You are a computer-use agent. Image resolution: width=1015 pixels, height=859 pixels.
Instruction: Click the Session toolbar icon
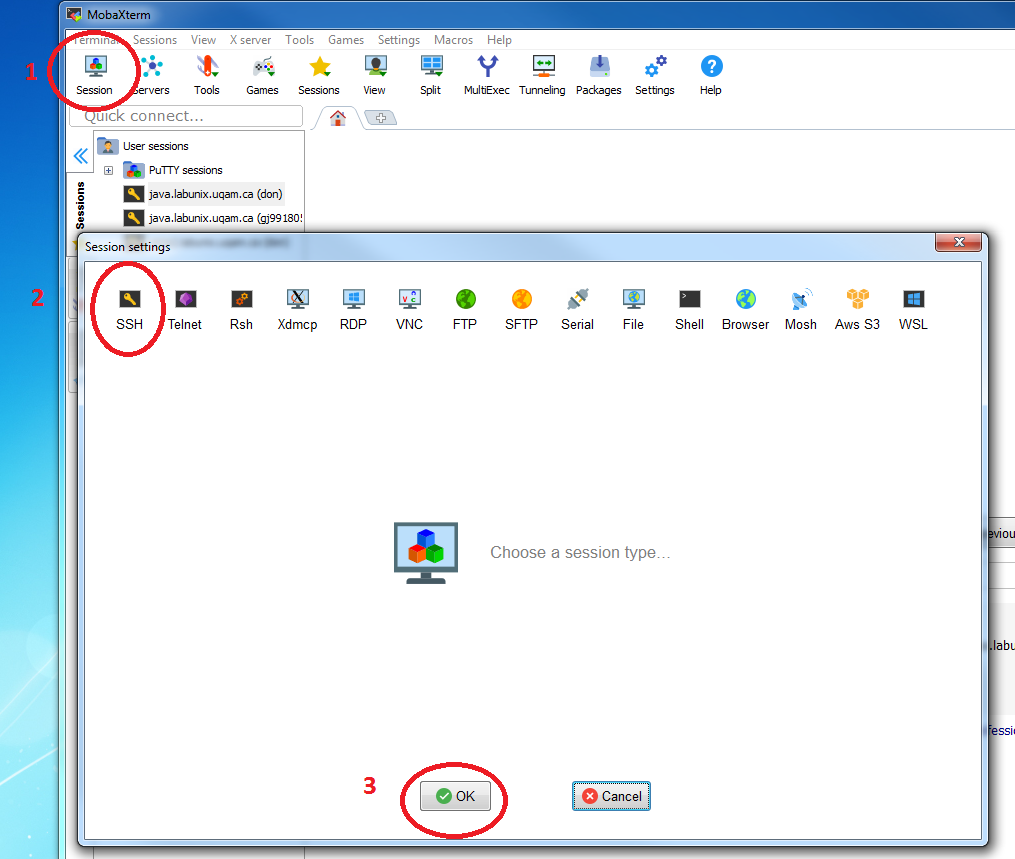[x=95, y=75]
